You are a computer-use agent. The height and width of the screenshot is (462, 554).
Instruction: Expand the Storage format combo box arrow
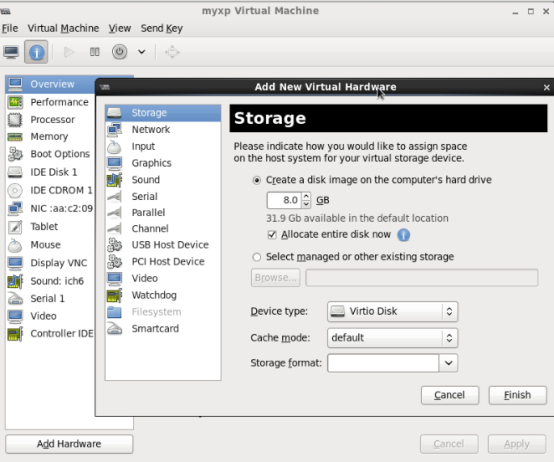point(448,363)
